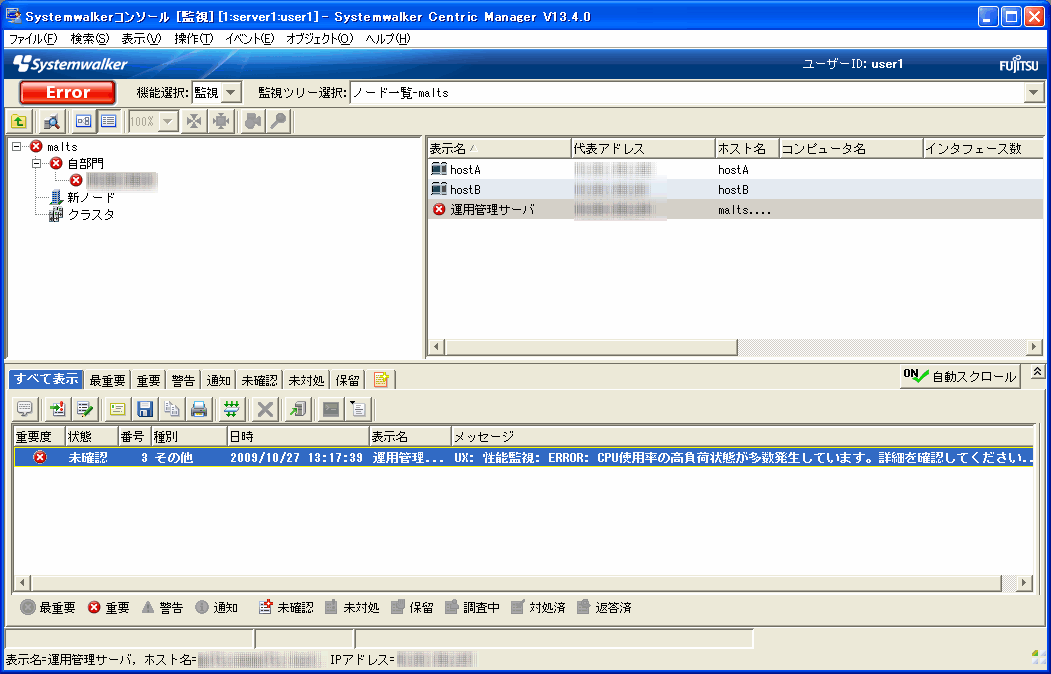Select hostB row in node list

point(735,190)
